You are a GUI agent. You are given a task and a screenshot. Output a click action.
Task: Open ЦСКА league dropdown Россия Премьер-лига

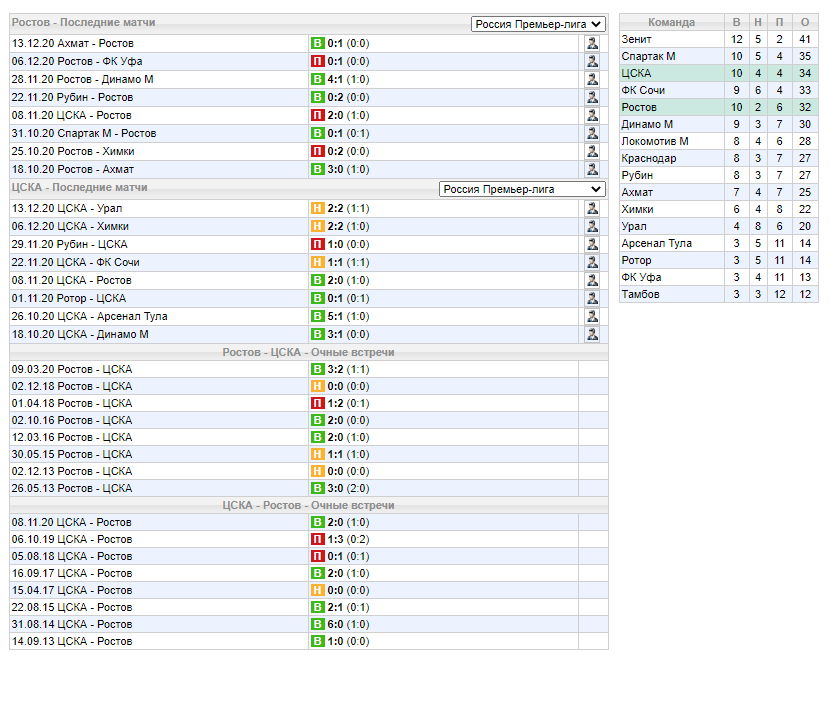click(522, 189)
